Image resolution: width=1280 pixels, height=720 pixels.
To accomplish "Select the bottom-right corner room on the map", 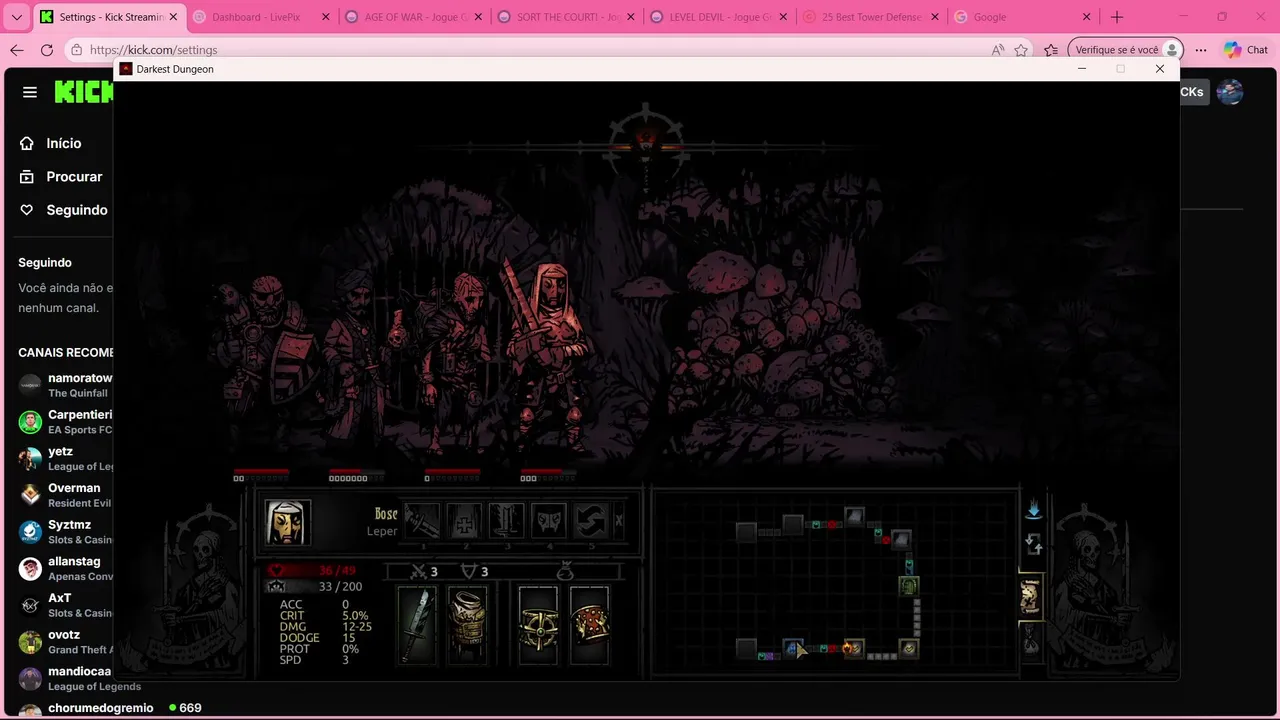I will (908, 648).
